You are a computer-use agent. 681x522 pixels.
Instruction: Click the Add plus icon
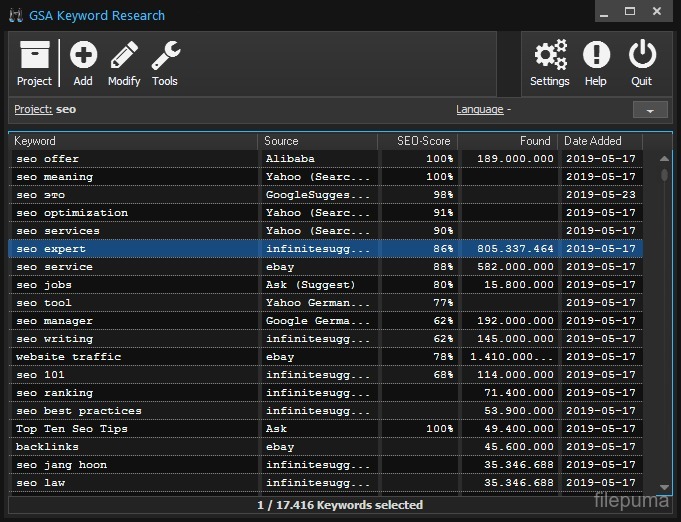(83, 56)
